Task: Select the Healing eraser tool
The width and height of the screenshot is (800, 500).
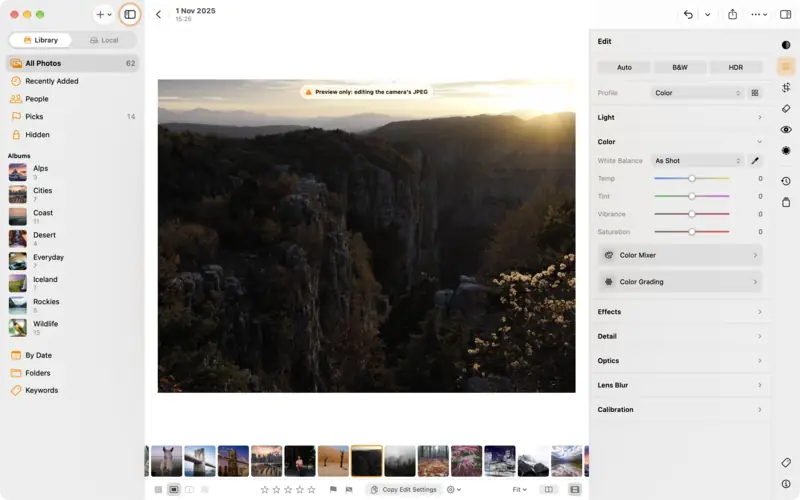Action: pos(786,109)
